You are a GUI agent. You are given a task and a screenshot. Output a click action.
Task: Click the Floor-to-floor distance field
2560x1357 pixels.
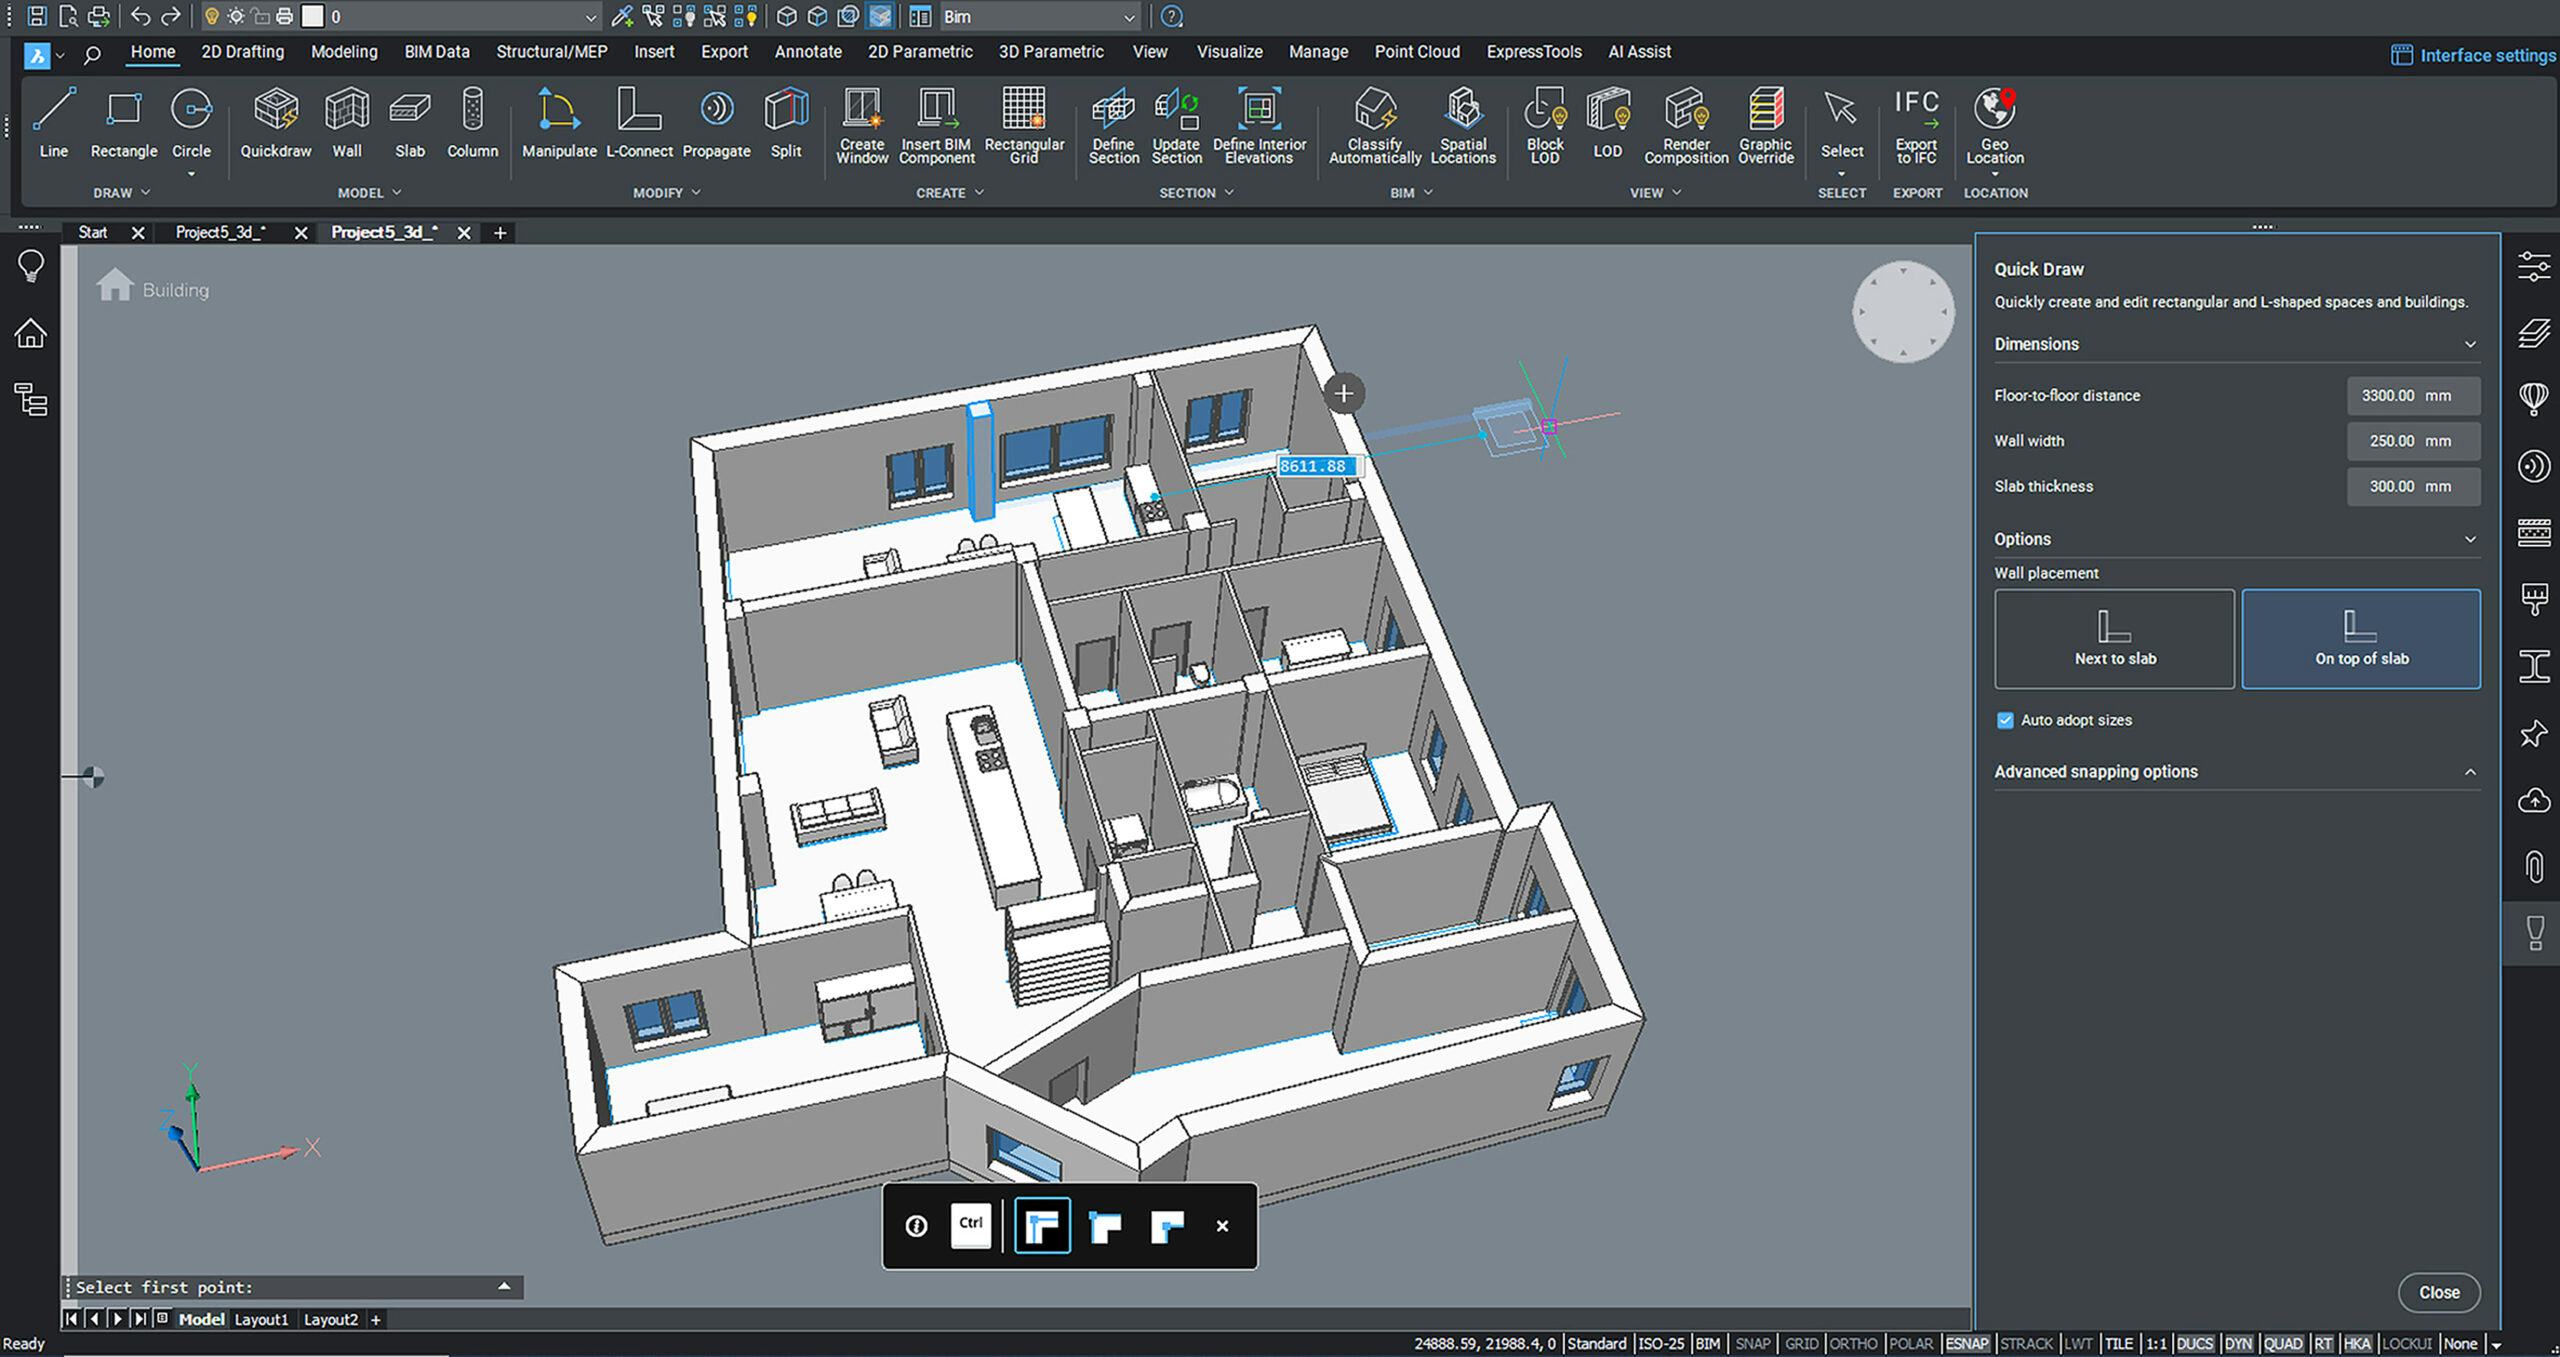click(2412, 396)
